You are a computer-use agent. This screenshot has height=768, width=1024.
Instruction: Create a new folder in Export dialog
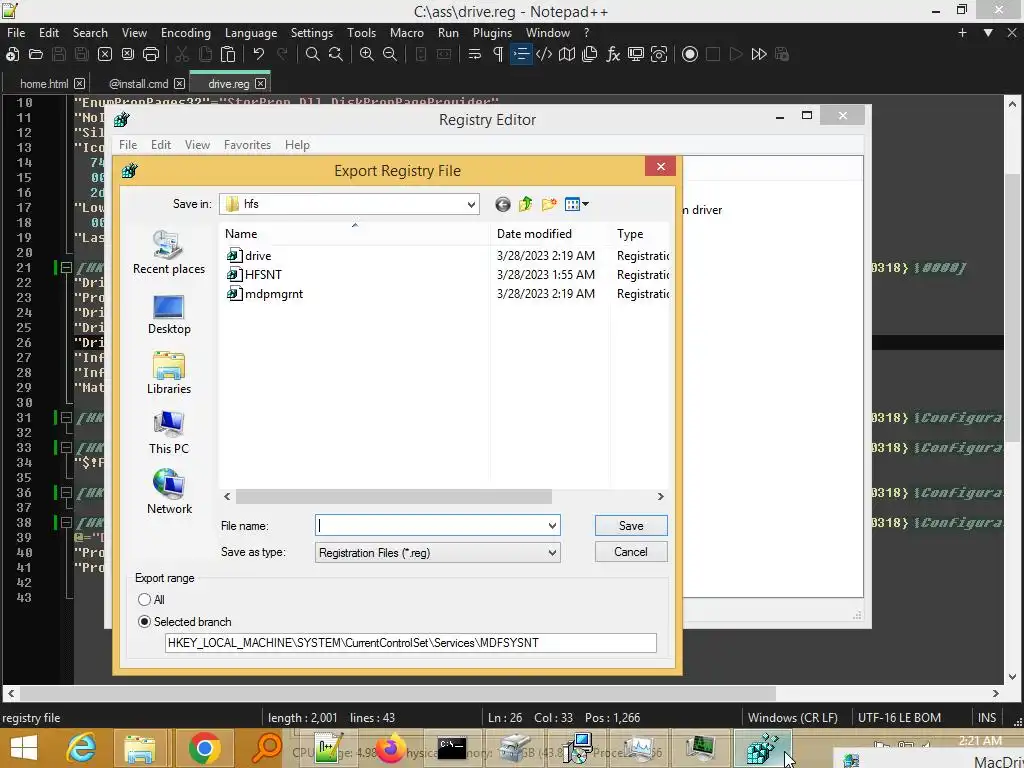tap(549, 204)
